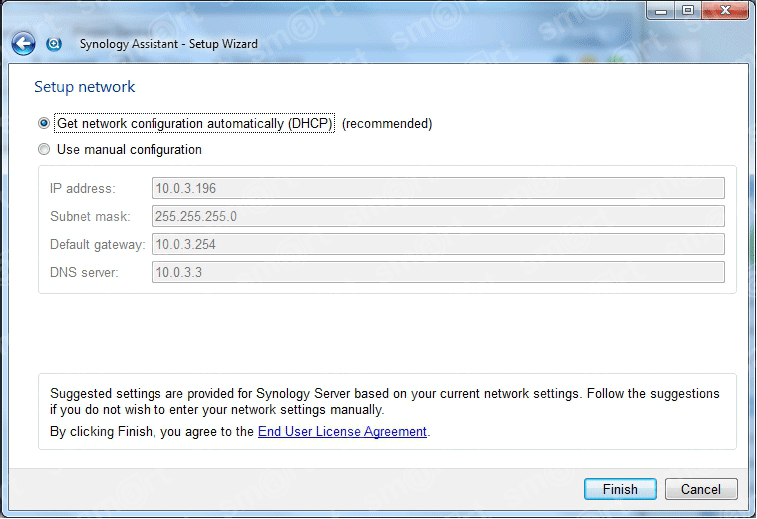Click the DNS server: label
This screenshot has height=519, width=757.
click(84, 272)
